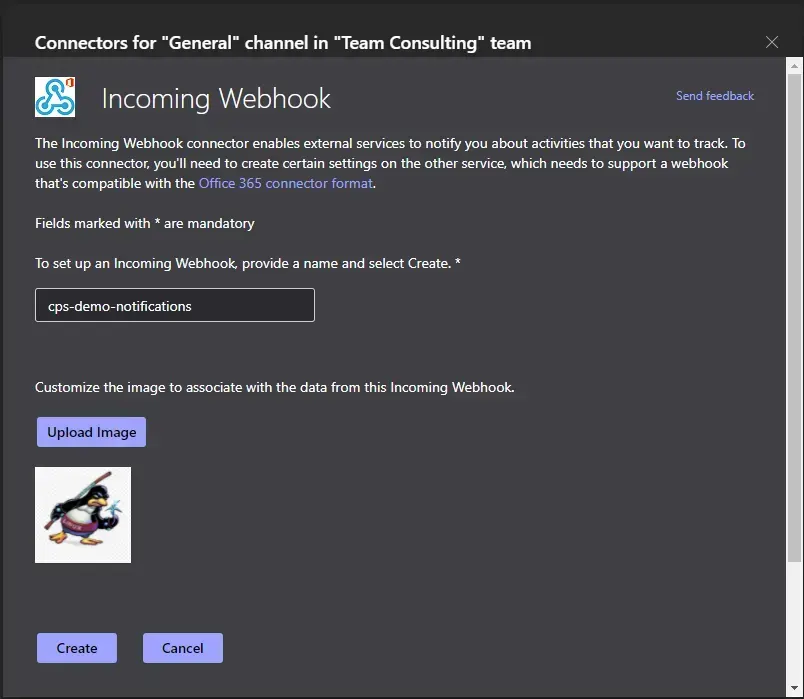Create the incoming webhook
Viewport: 804px width, 699px height.
point(77,648)
